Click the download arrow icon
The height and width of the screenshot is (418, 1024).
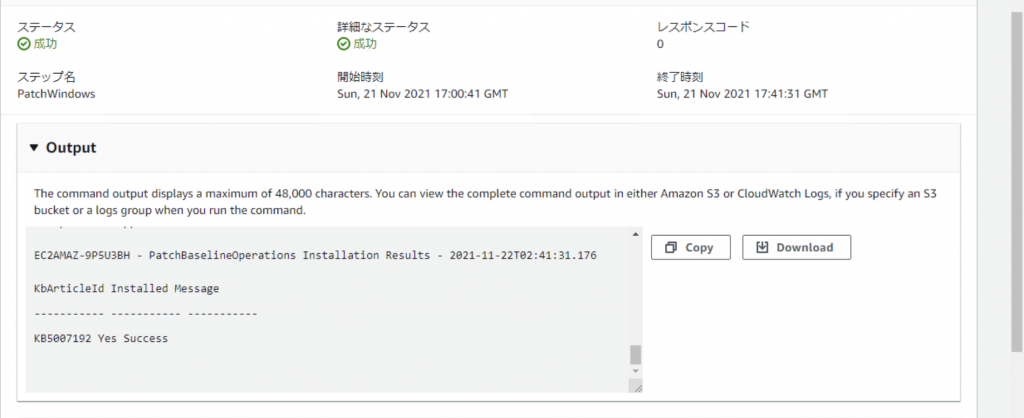pos(761,248)
